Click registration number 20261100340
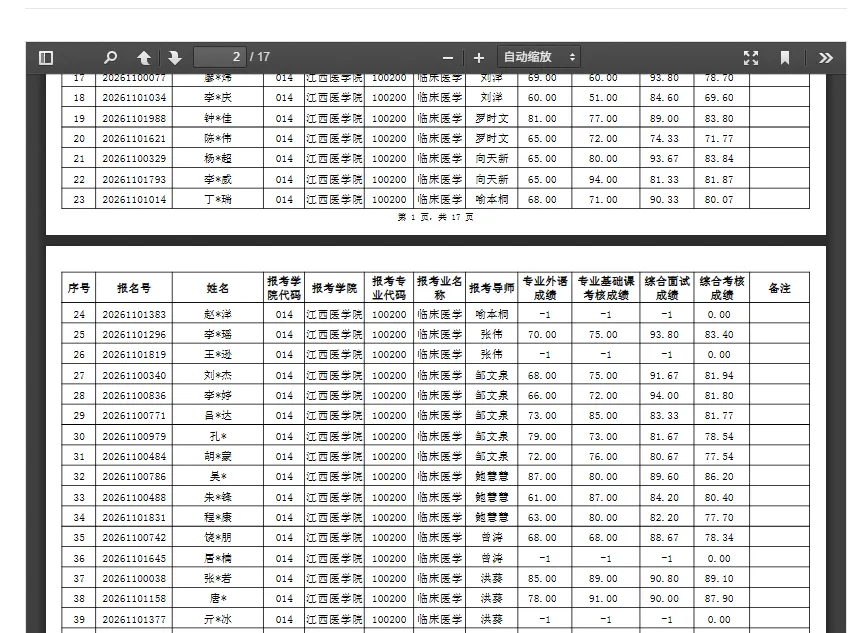This screenshot has width=868, height=633. 134,375
